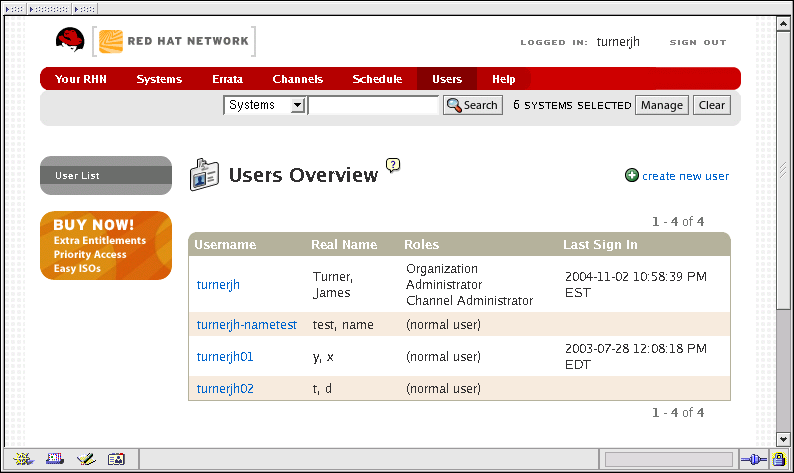794x473 pixels.
Task: Click the Last Sign In column header
Action: [x=600, y=245]
